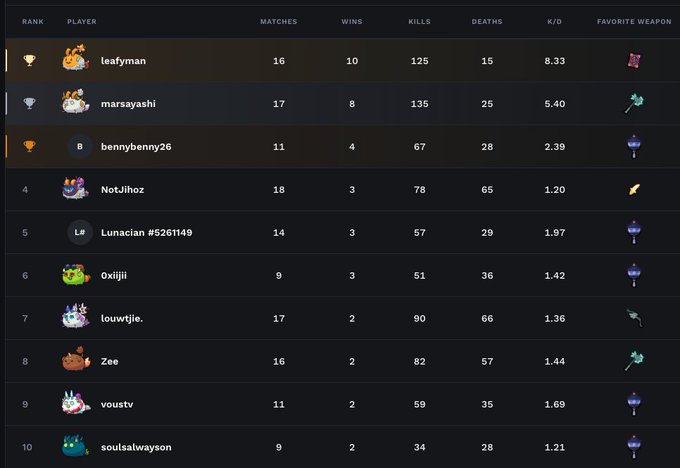Sort by the MATCHES column header

[x=279, y=21]
